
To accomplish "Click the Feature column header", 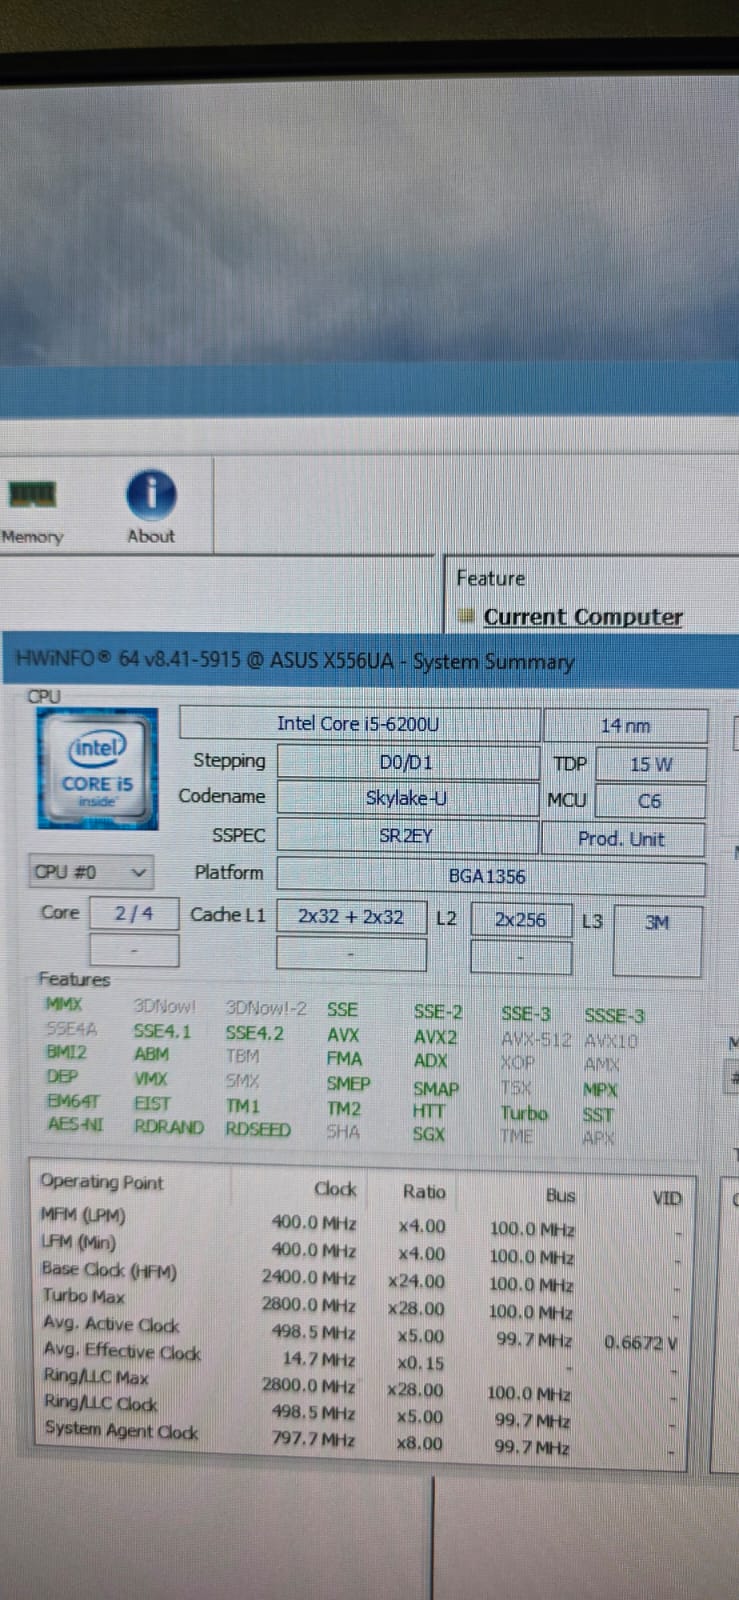I will point(491,578).
